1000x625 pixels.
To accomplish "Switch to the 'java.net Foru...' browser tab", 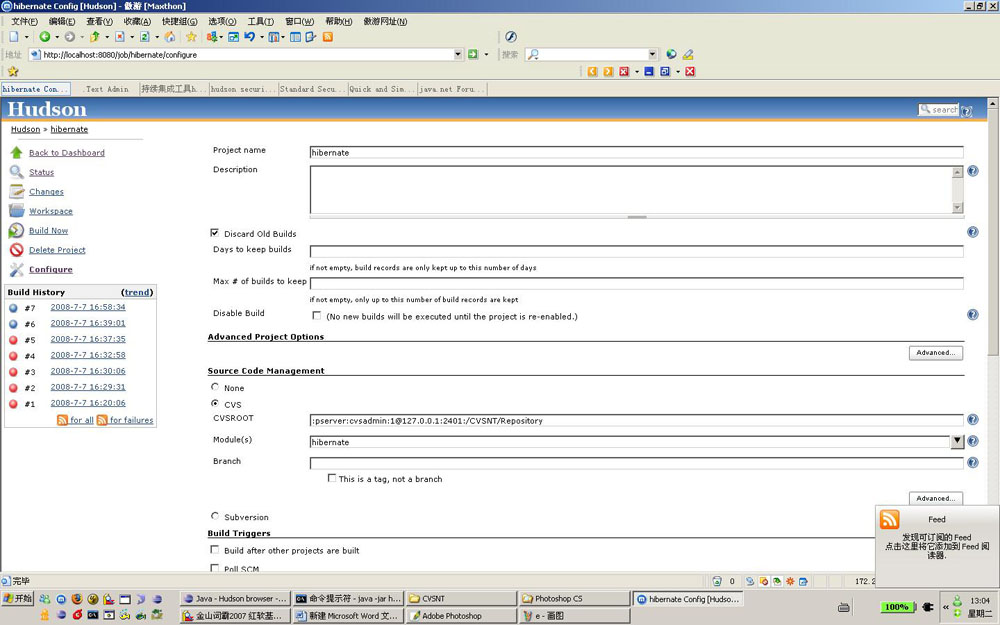I will [452, 89].
